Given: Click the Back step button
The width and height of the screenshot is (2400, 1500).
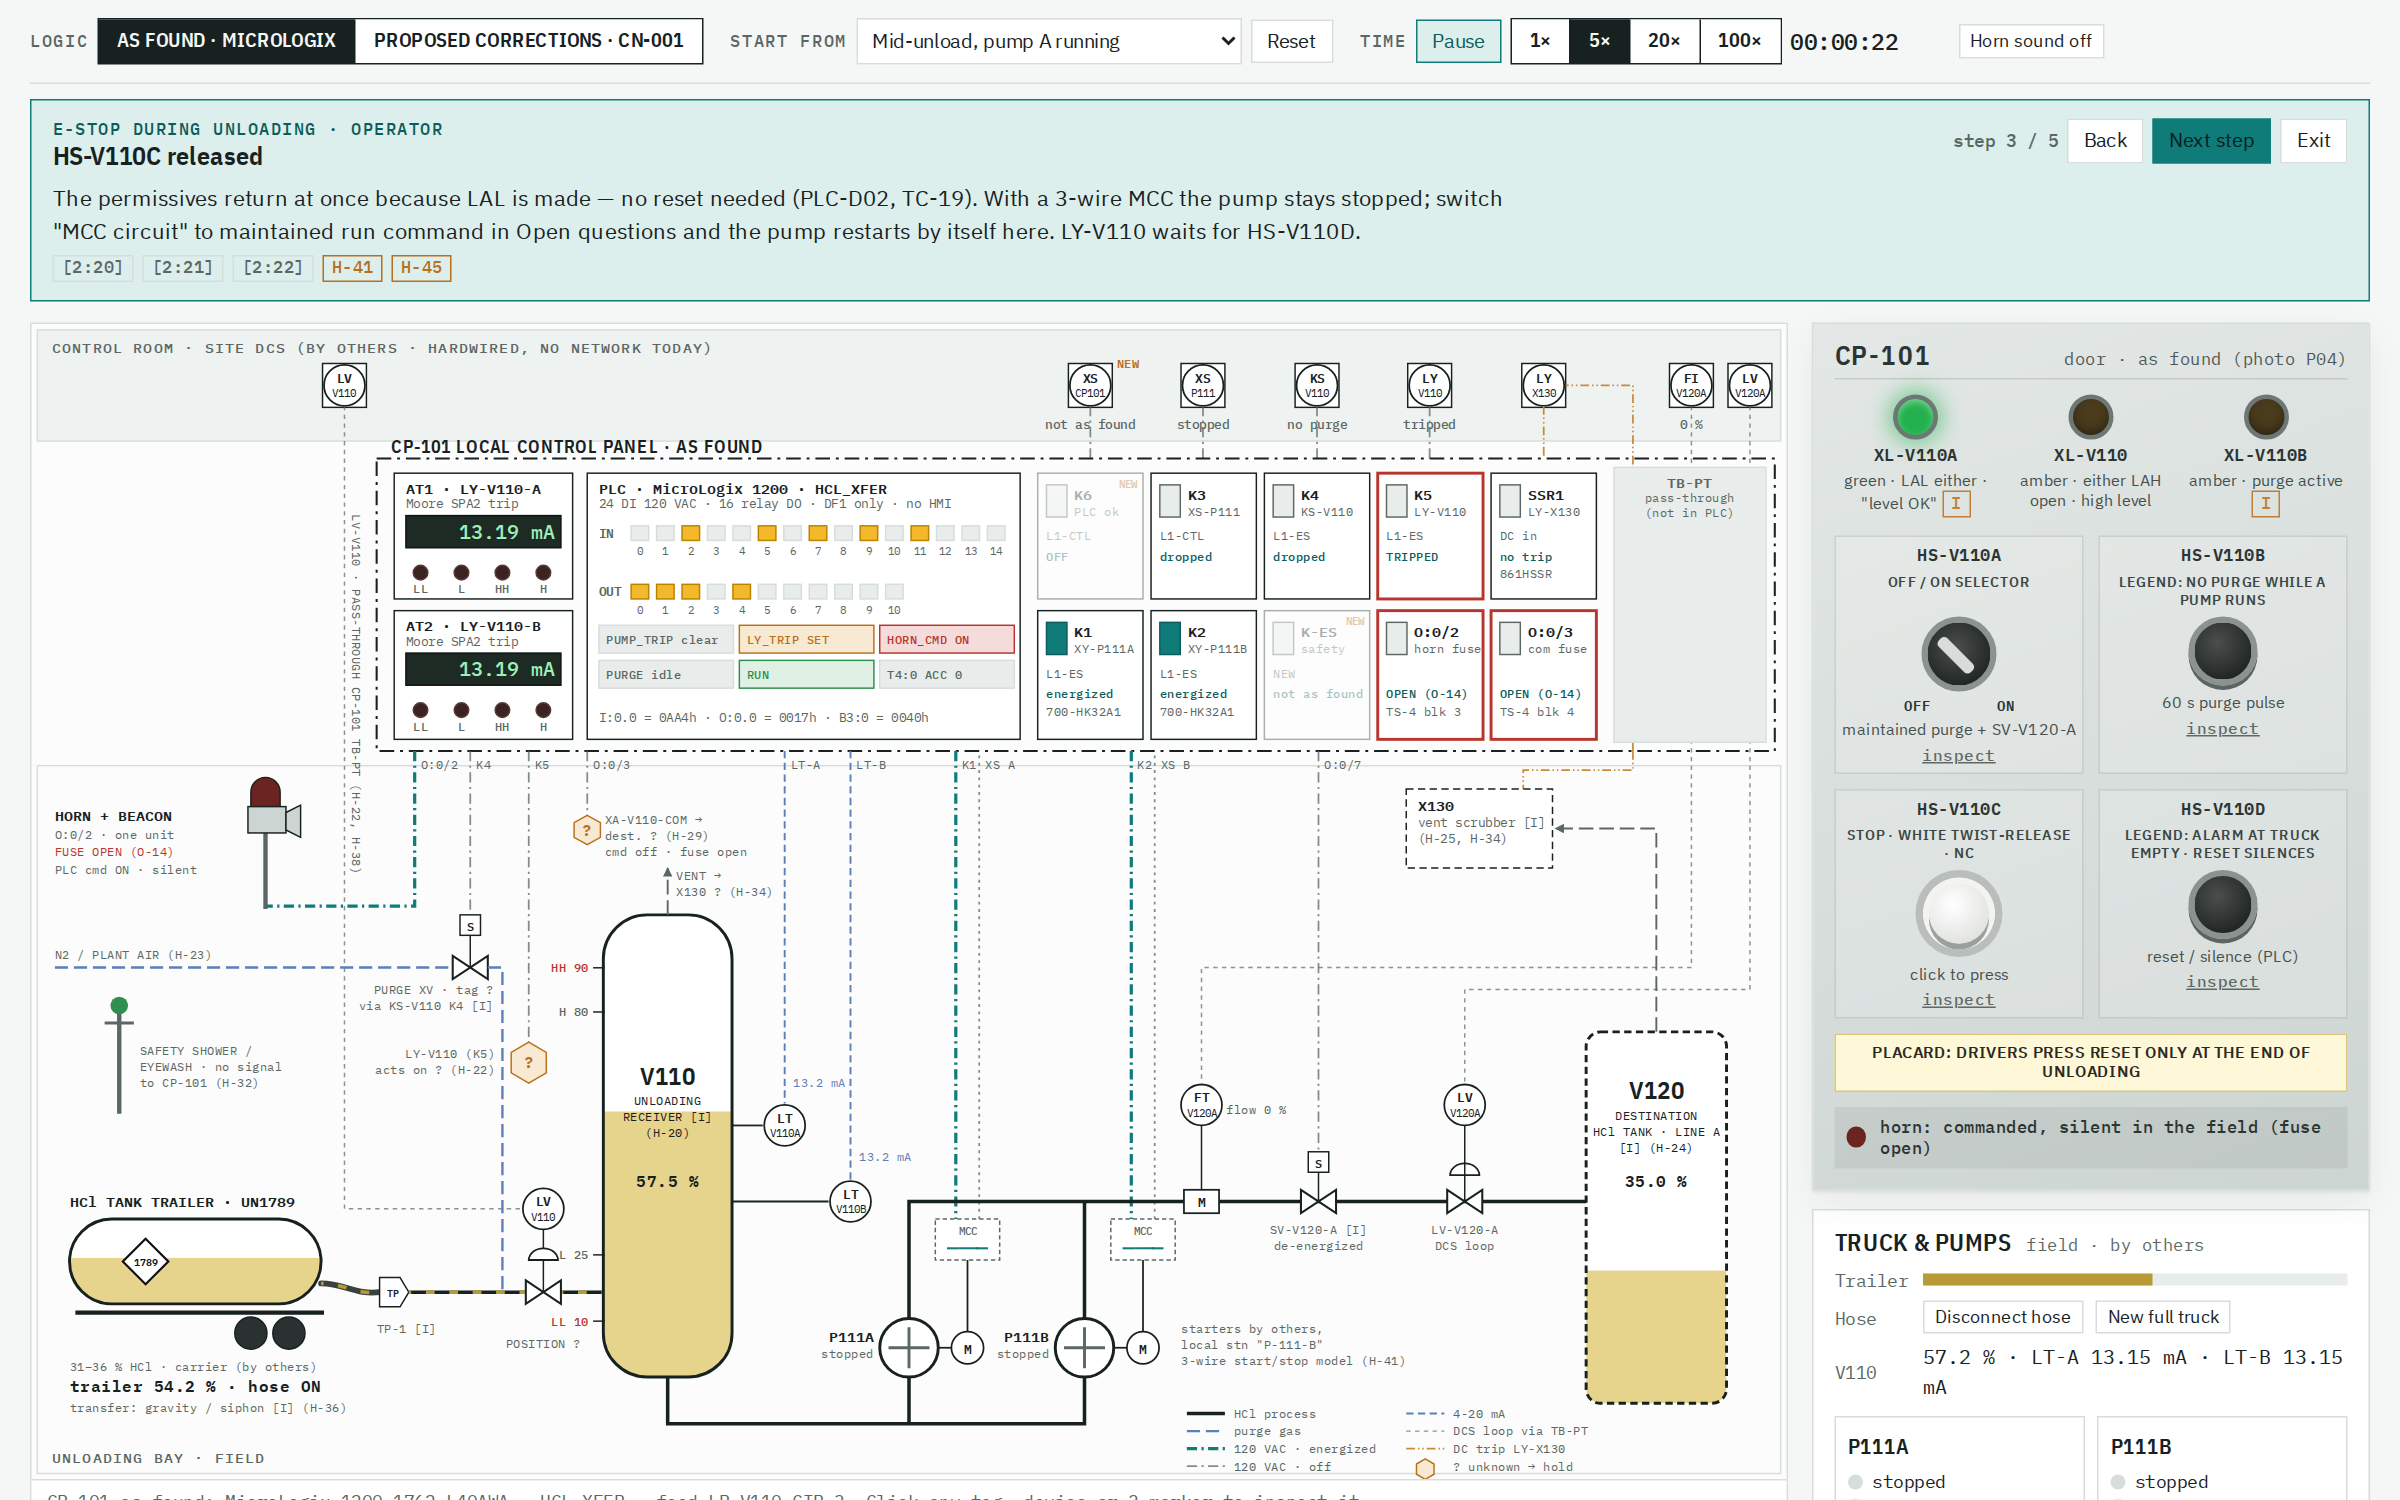Looking at the screenshot, I should click(2105, 141).
